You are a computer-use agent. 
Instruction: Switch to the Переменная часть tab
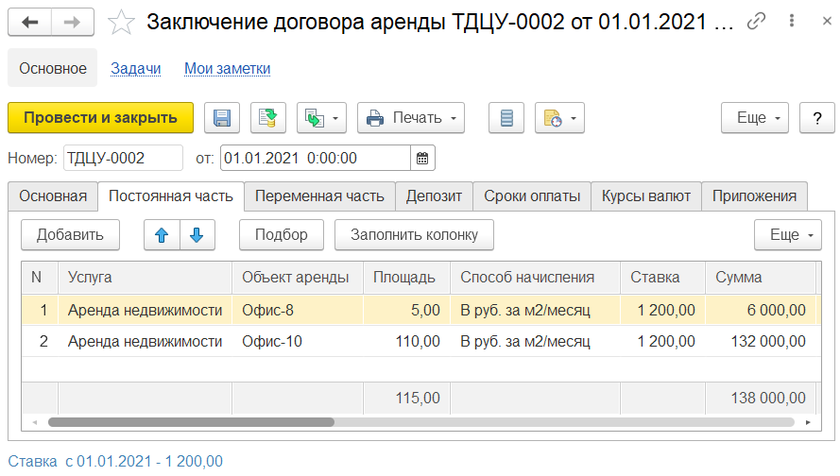click(x=319, y=196)
